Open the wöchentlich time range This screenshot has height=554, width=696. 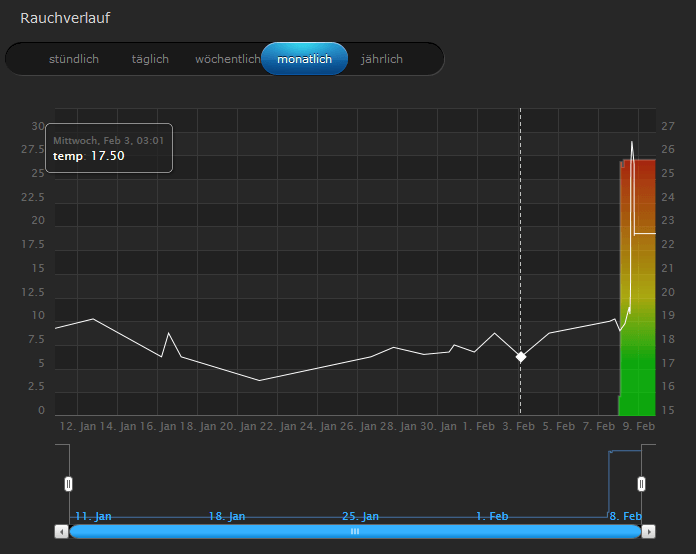click(x=227, y=59)
